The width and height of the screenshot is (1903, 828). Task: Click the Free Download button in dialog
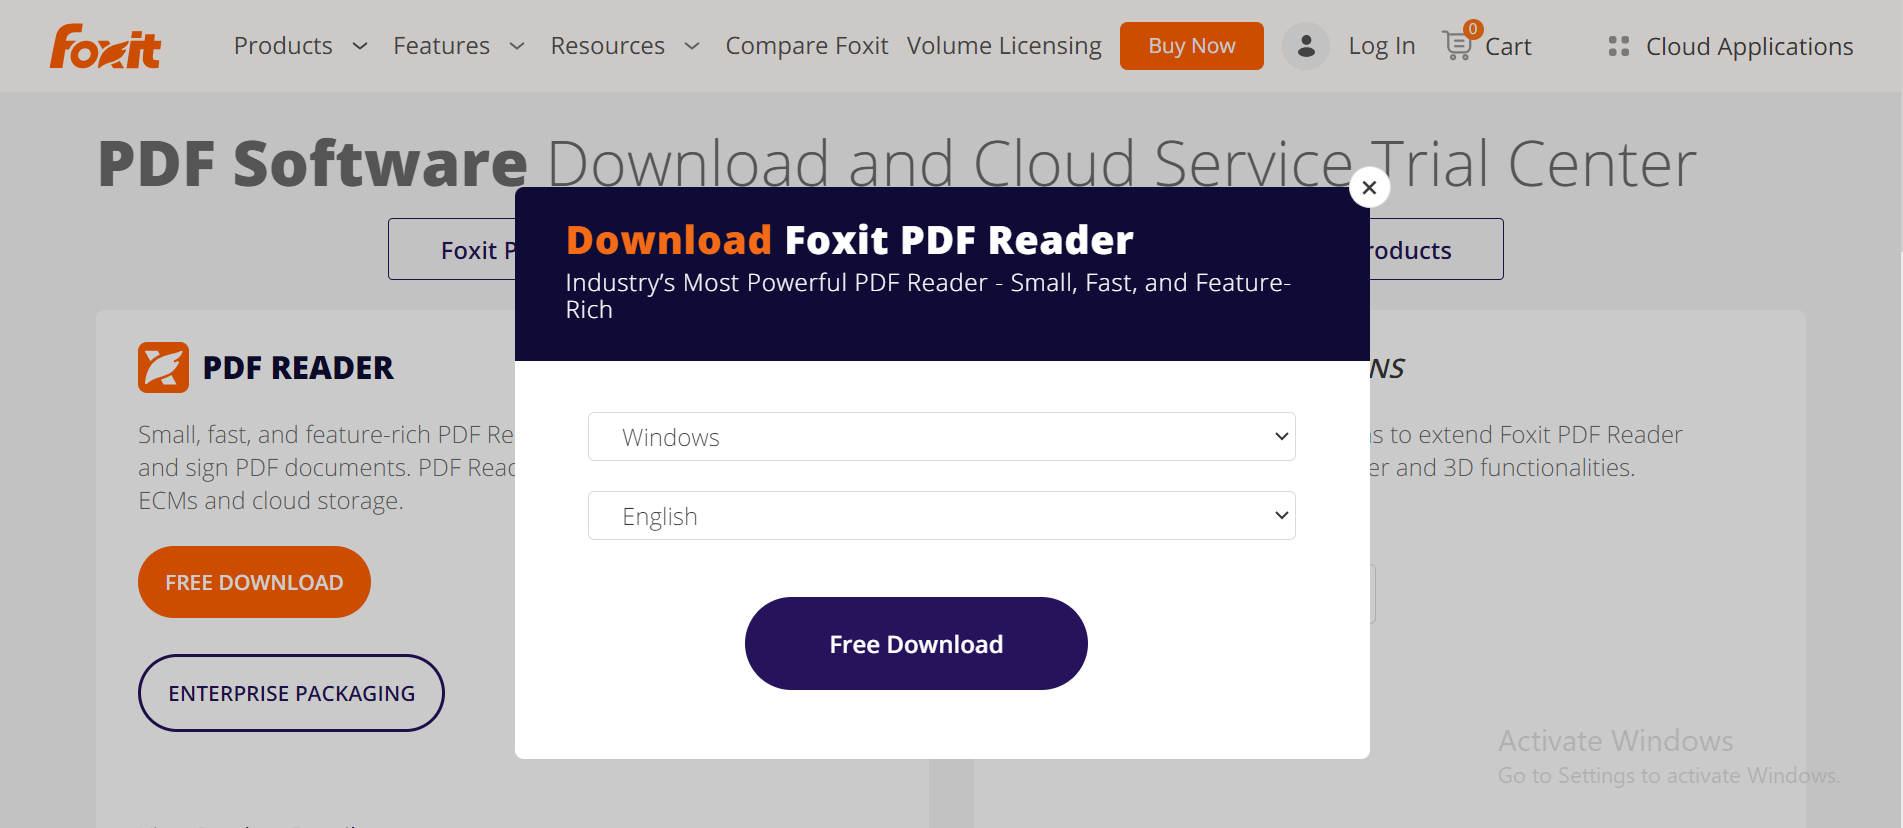coord(916,643)
